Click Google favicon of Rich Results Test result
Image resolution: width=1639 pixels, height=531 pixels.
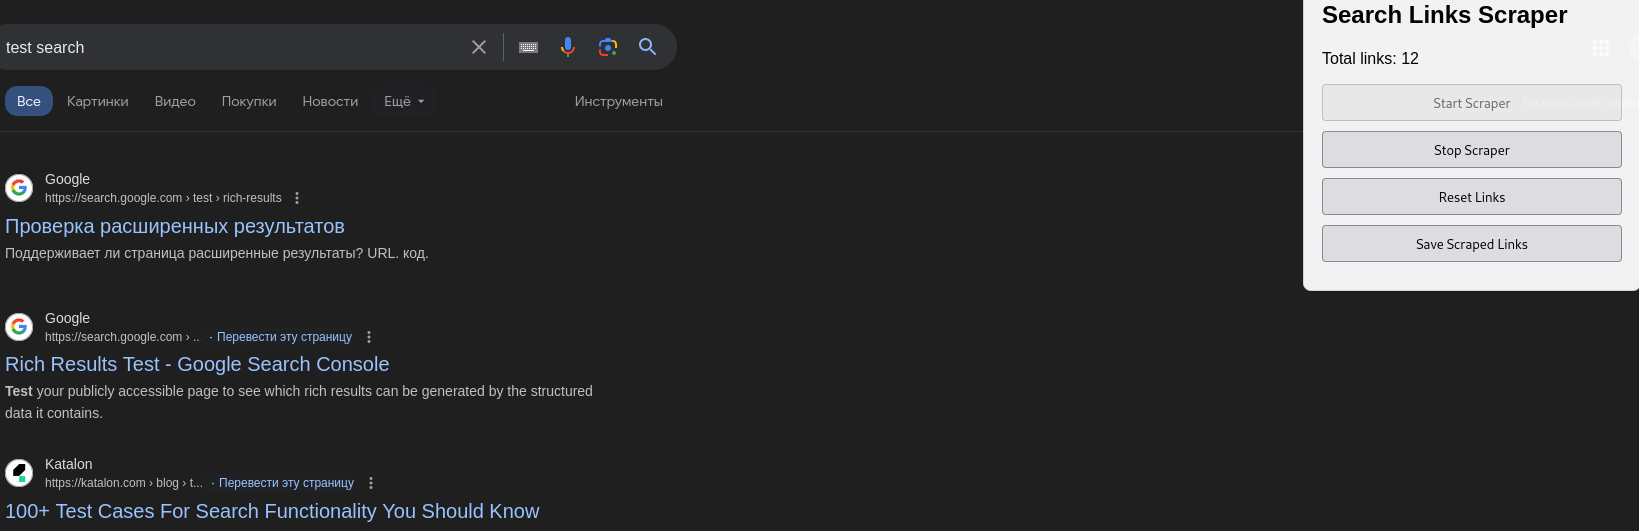pyautogui.click(x=19, y=326)
